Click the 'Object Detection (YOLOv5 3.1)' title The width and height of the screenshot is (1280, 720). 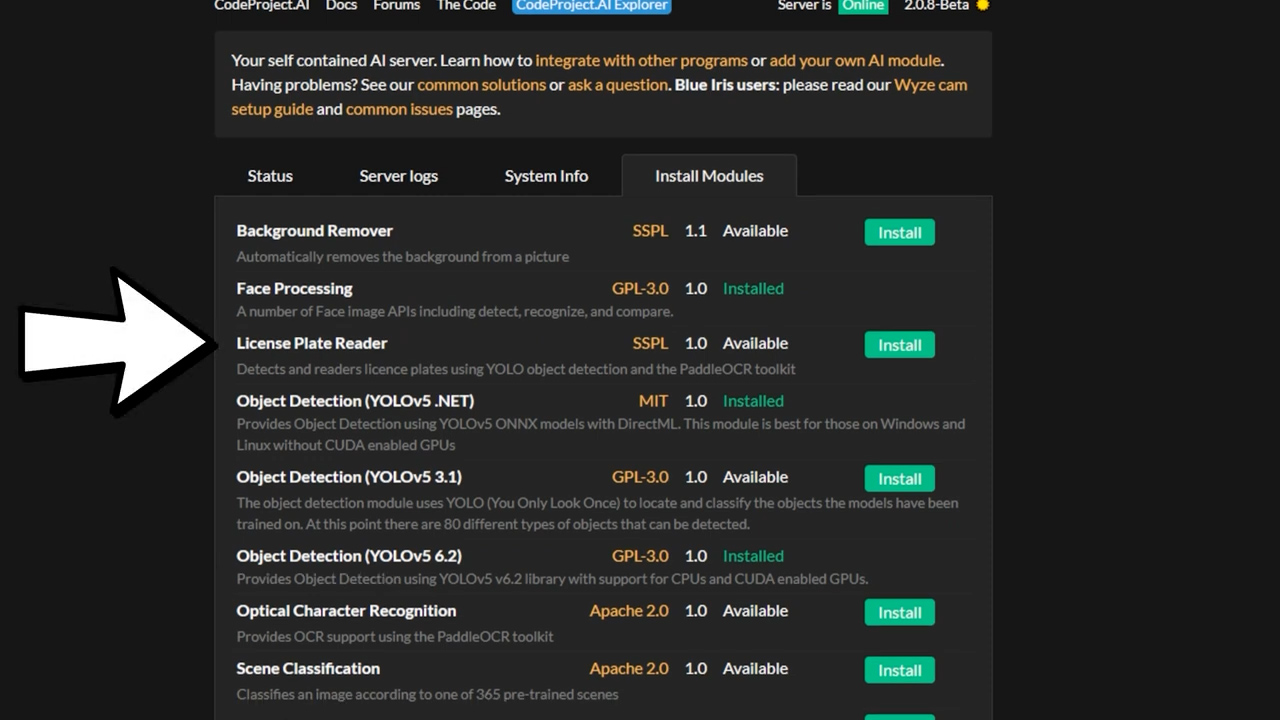click(x=349, y=477)
